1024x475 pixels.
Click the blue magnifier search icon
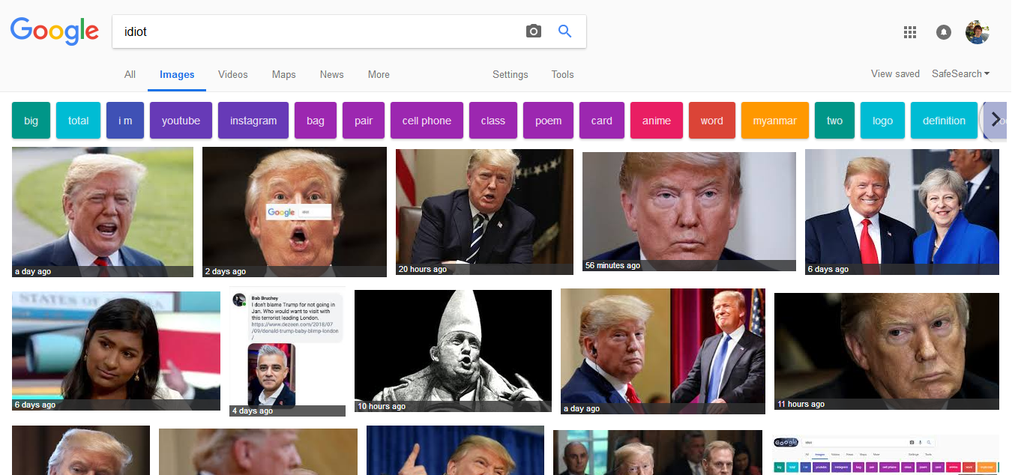tap(565, 31)
